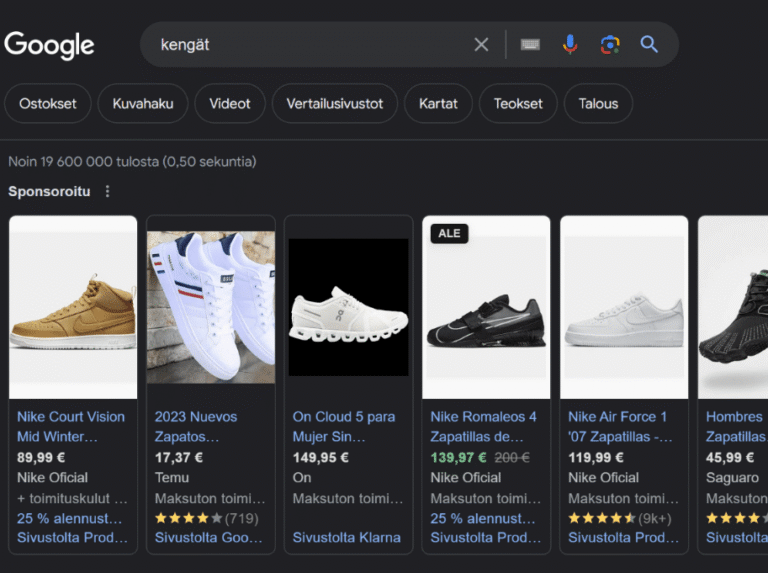Click the magnifying glass search icon
The width and height of the screenshot is (768, 573).
tap(649, 45)
